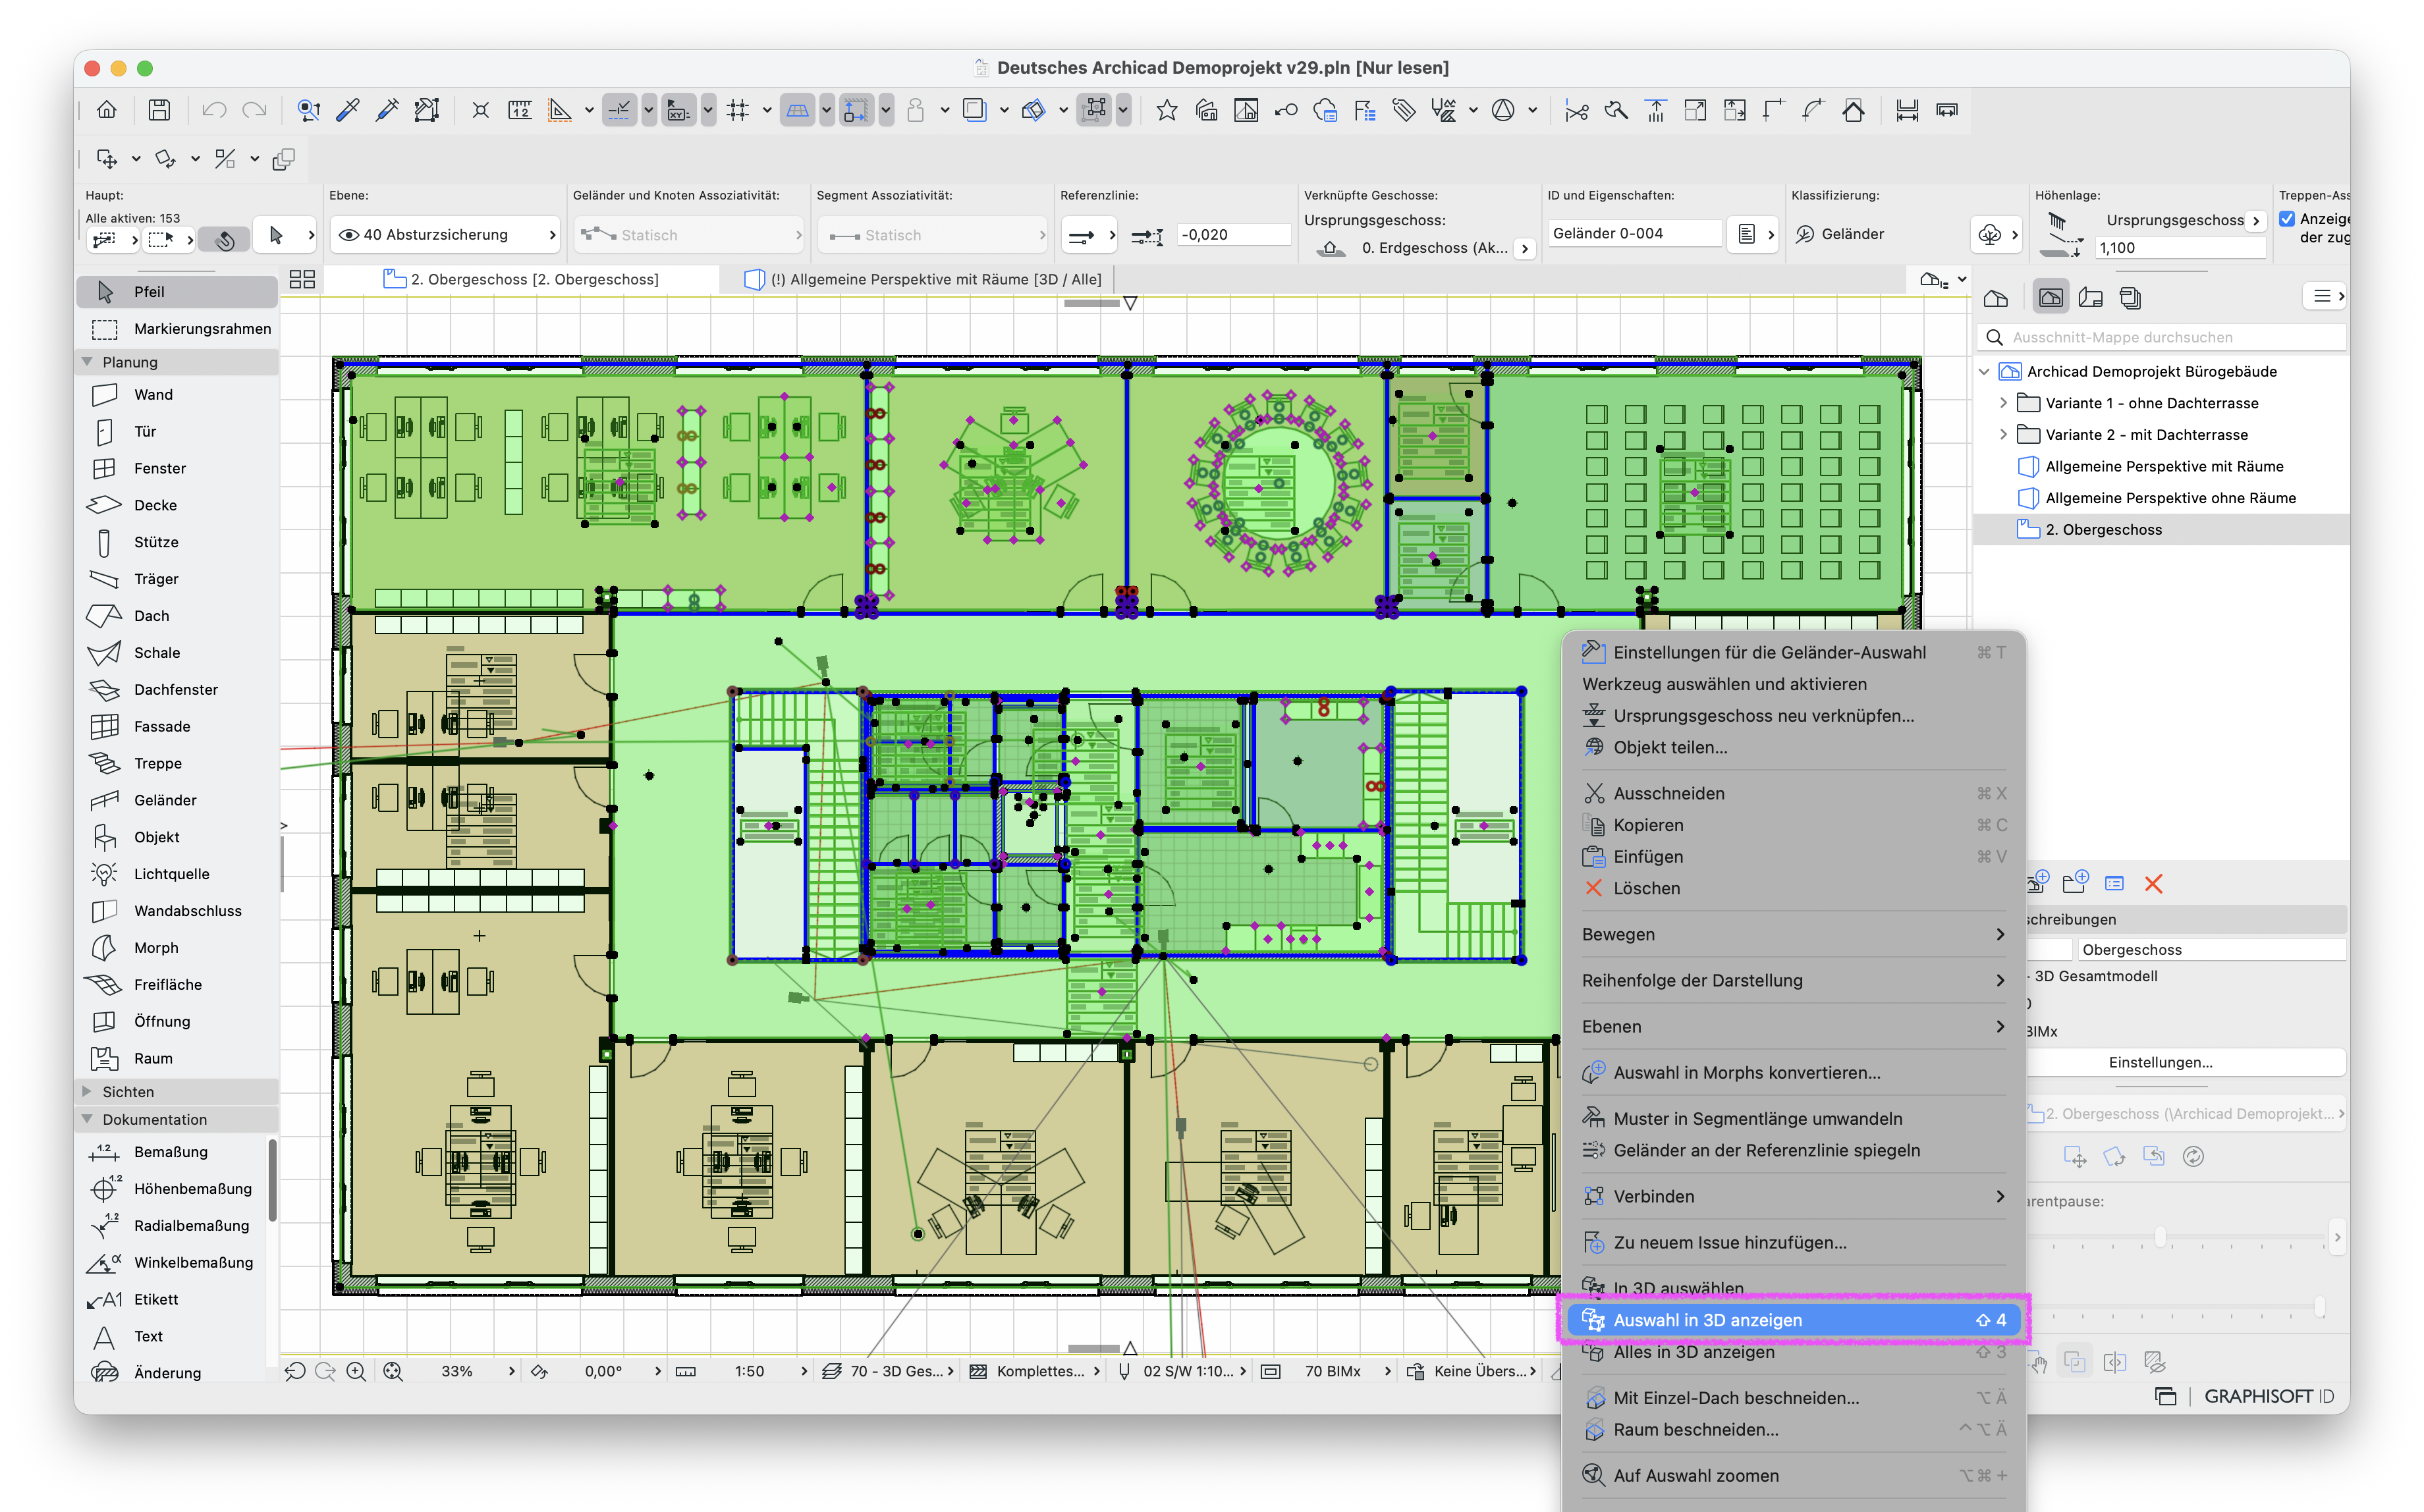
Task: Toggle the Anzeige checkbox under Treppen
Action: pyautogui.click(x=2286, y=218)
